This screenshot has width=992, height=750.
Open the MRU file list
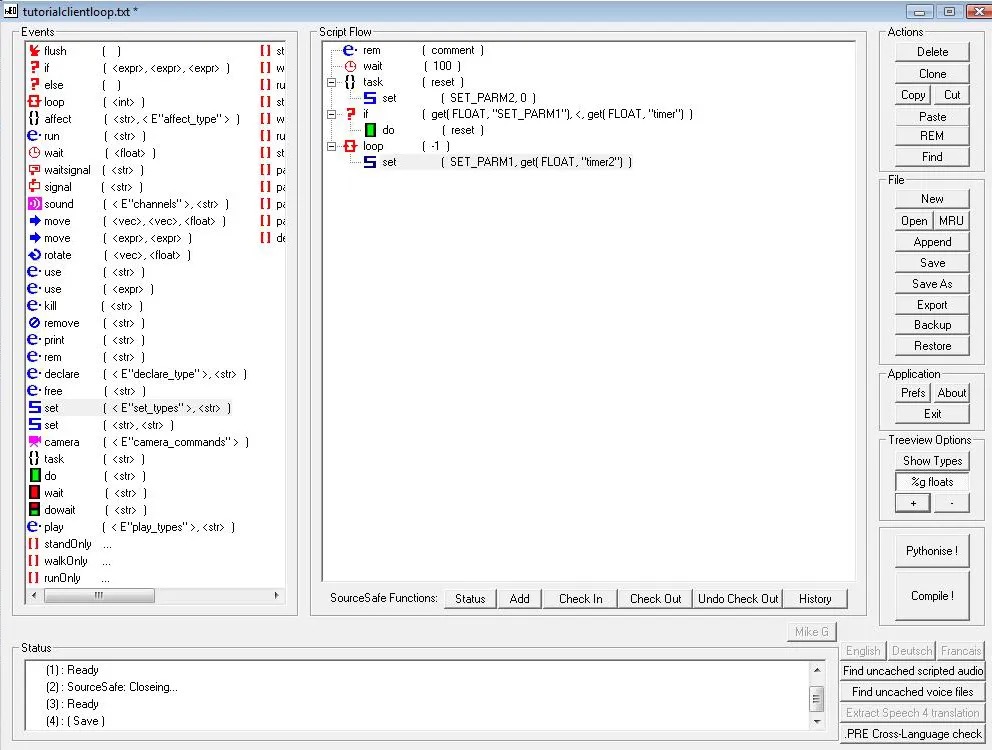point(951,220)
